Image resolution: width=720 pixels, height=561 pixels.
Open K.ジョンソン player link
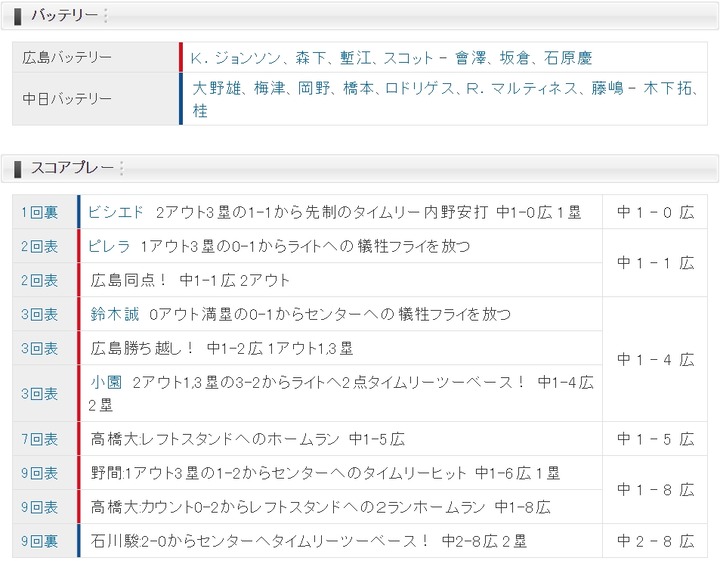236,58
